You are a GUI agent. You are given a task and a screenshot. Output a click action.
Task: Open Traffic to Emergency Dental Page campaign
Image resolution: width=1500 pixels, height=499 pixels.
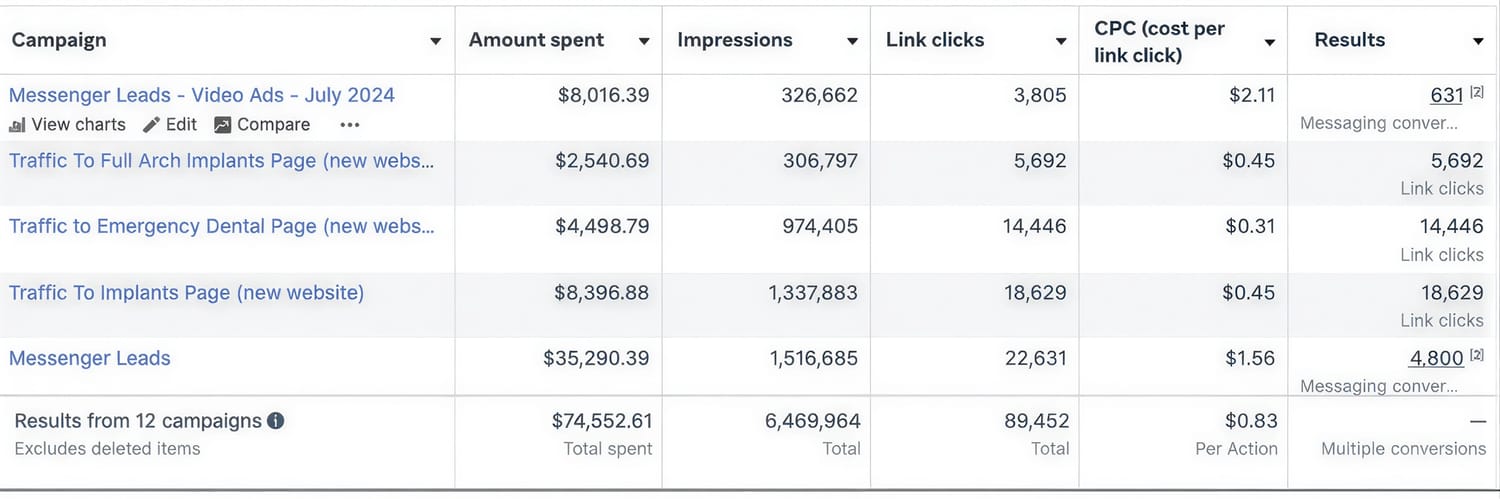[222, 226]
